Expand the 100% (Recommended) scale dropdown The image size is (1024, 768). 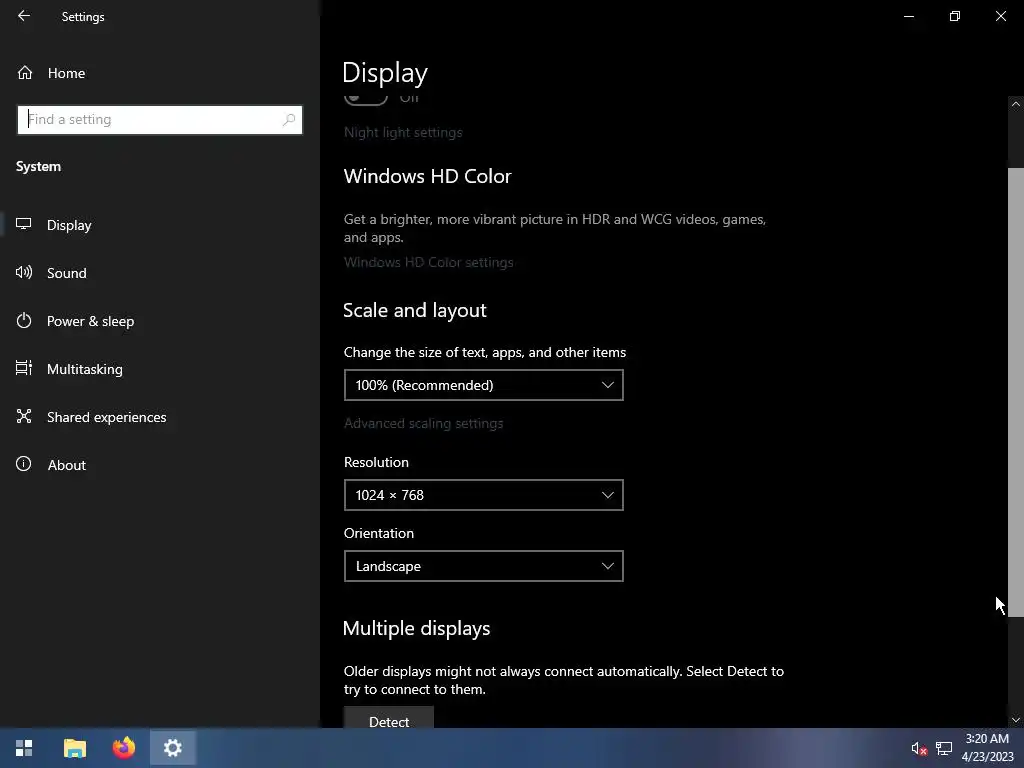[483, 385]
